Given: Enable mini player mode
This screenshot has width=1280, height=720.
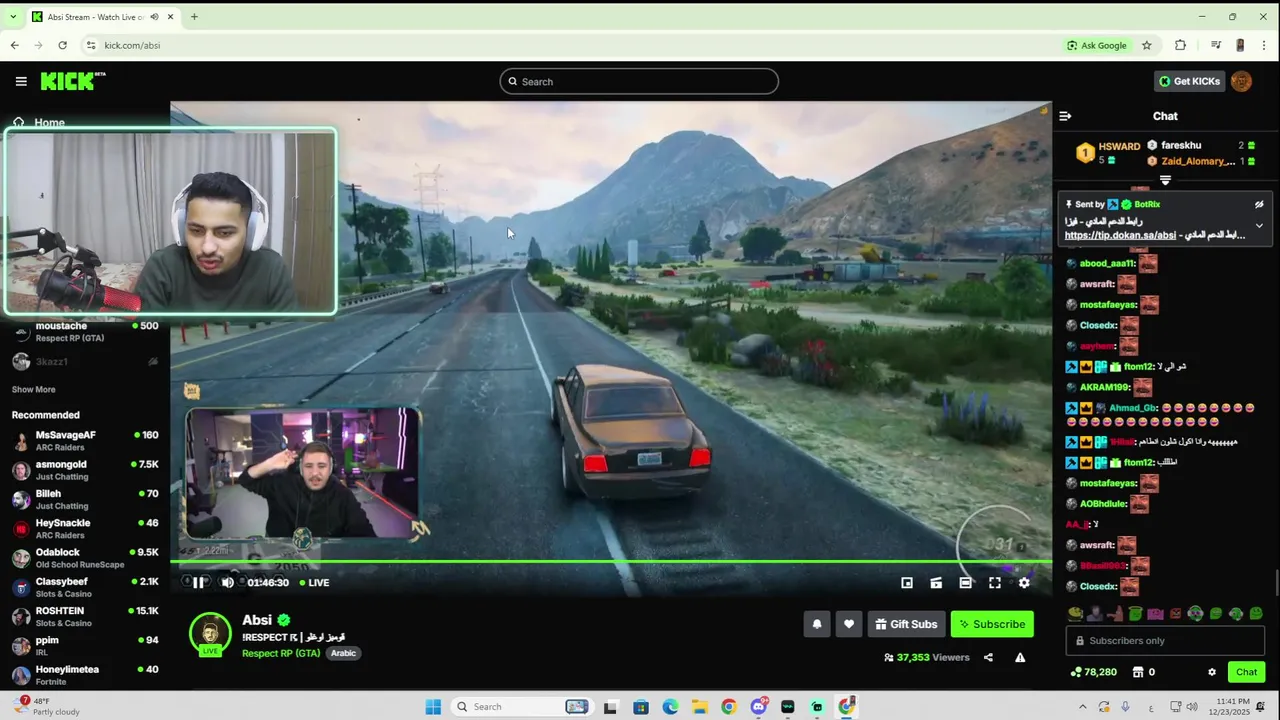Looking at the screenshot, I should tap(907, 582).
